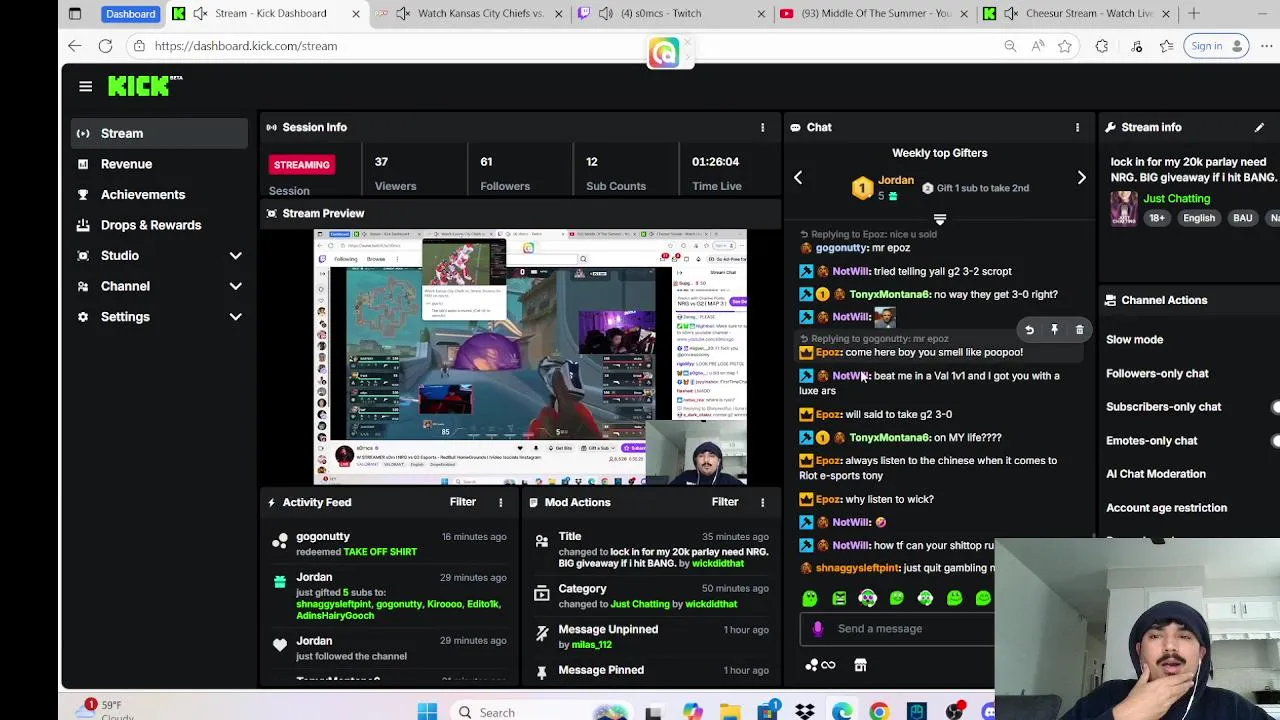Edit stream info with the pencil icon
The image size is (1280, 720).
coord(1259,127)
